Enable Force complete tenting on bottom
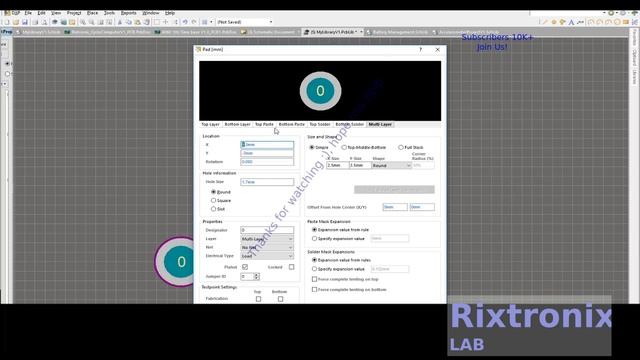The width and height of the screenshot is (640, 360). 314,289
